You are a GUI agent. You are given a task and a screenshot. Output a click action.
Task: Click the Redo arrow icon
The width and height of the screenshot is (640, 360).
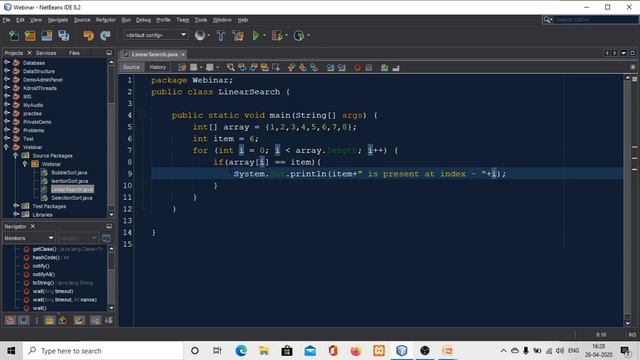(x=105, y=36)
